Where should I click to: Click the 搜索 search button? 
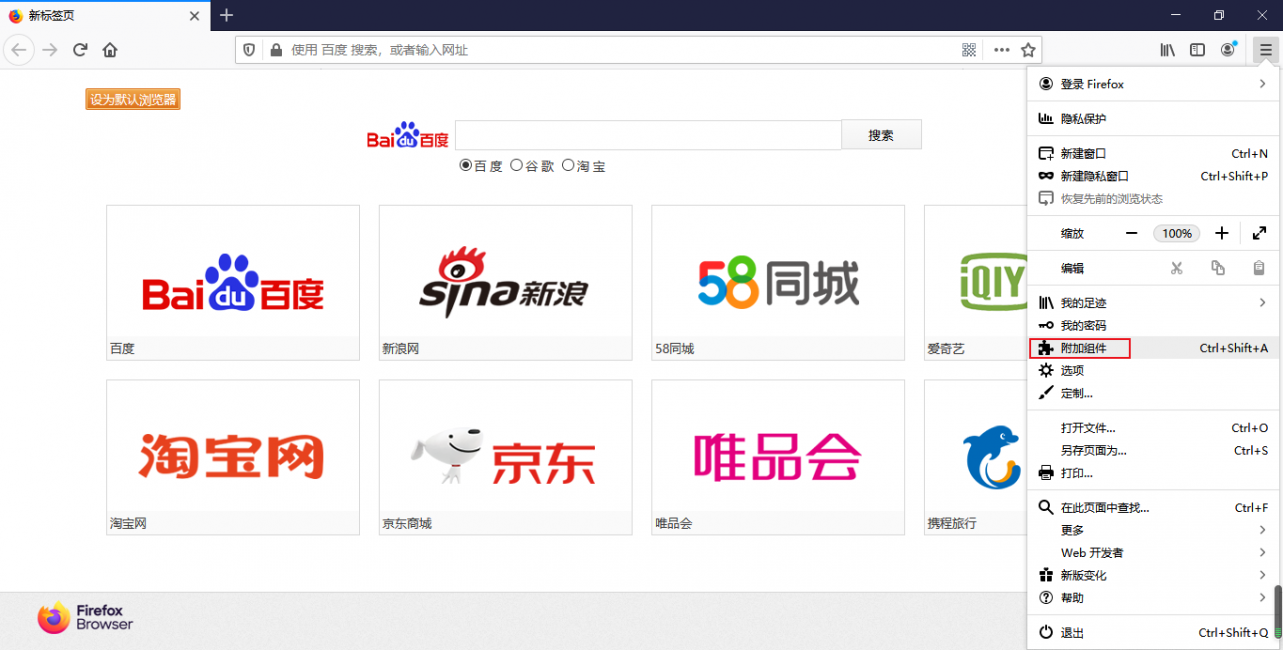(881, 135)
